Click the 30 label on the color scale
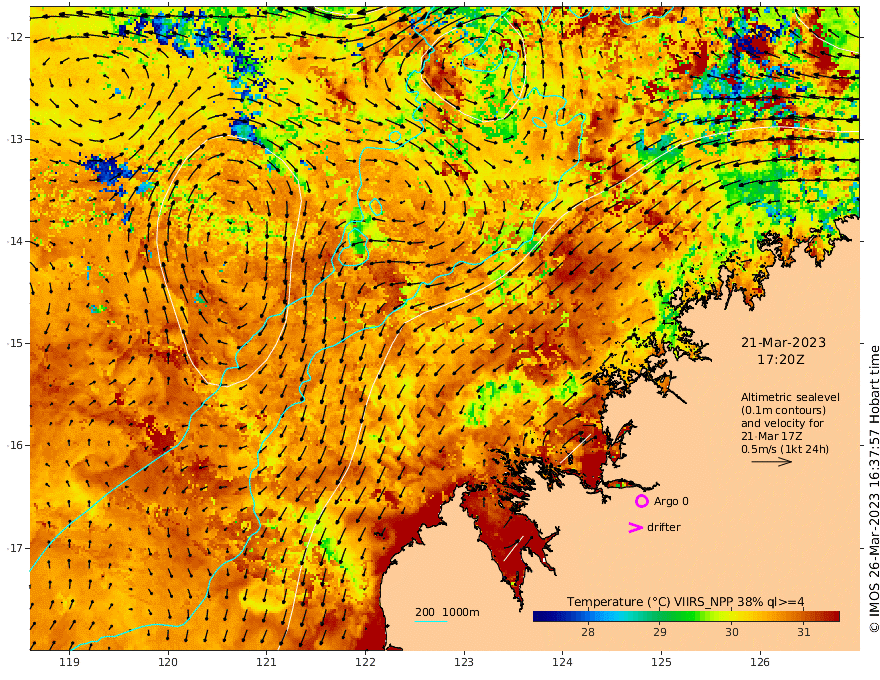Screen dimensions: 880x680 point(732,632)
